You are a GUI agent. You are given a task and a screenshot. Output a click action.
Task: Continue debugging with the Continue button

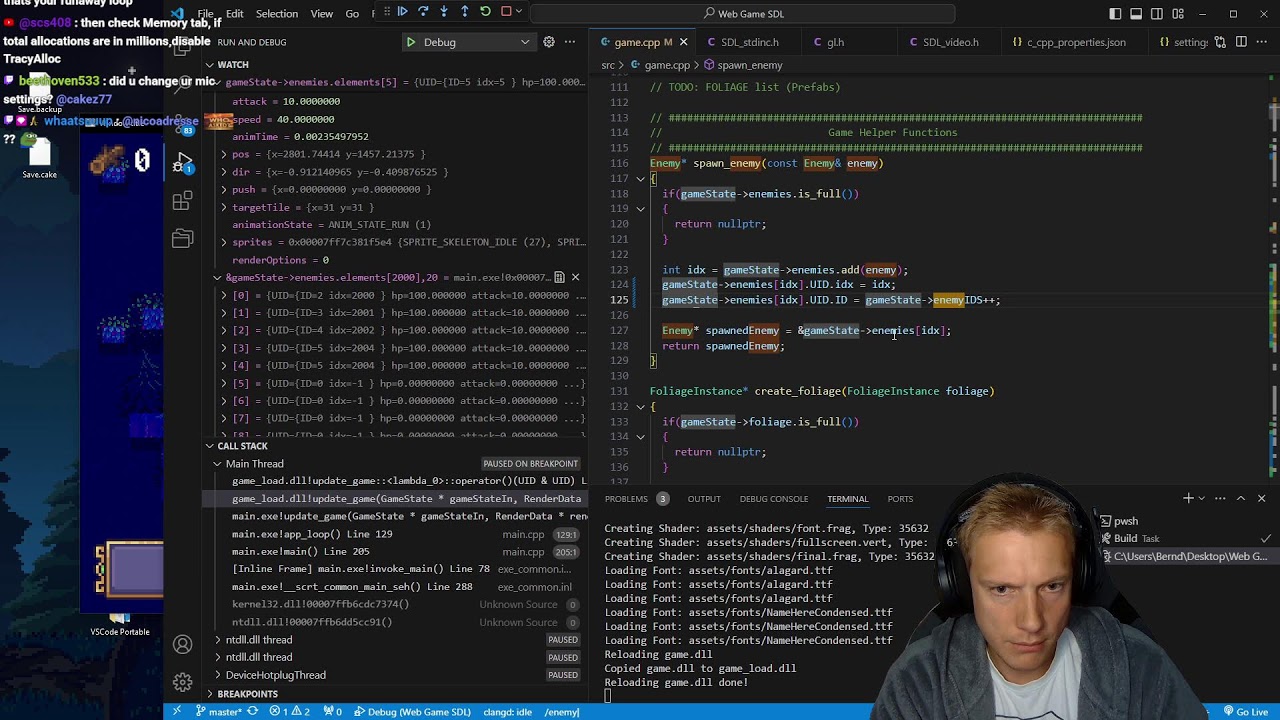[x=402, y=12]
